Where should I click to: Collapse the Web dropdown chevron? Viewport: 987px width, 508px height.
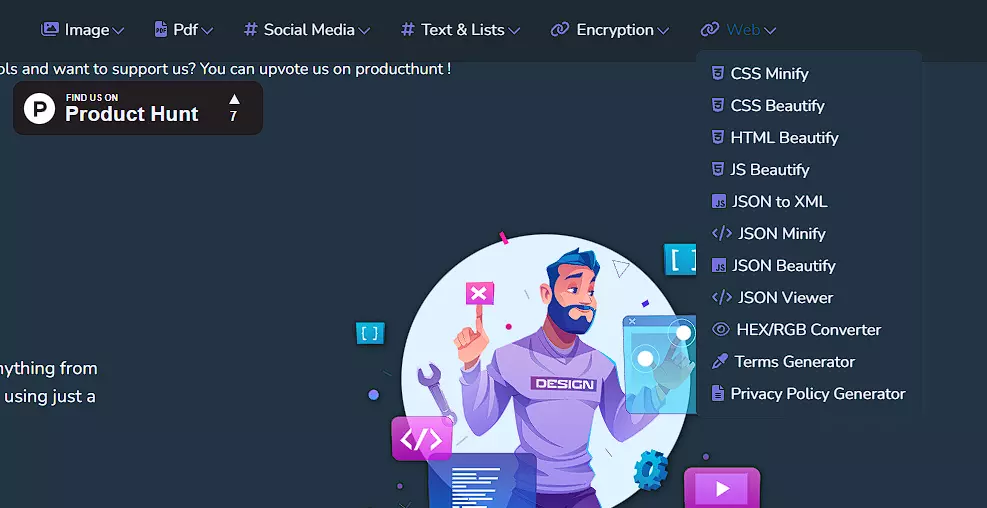[x=770, y=30]
